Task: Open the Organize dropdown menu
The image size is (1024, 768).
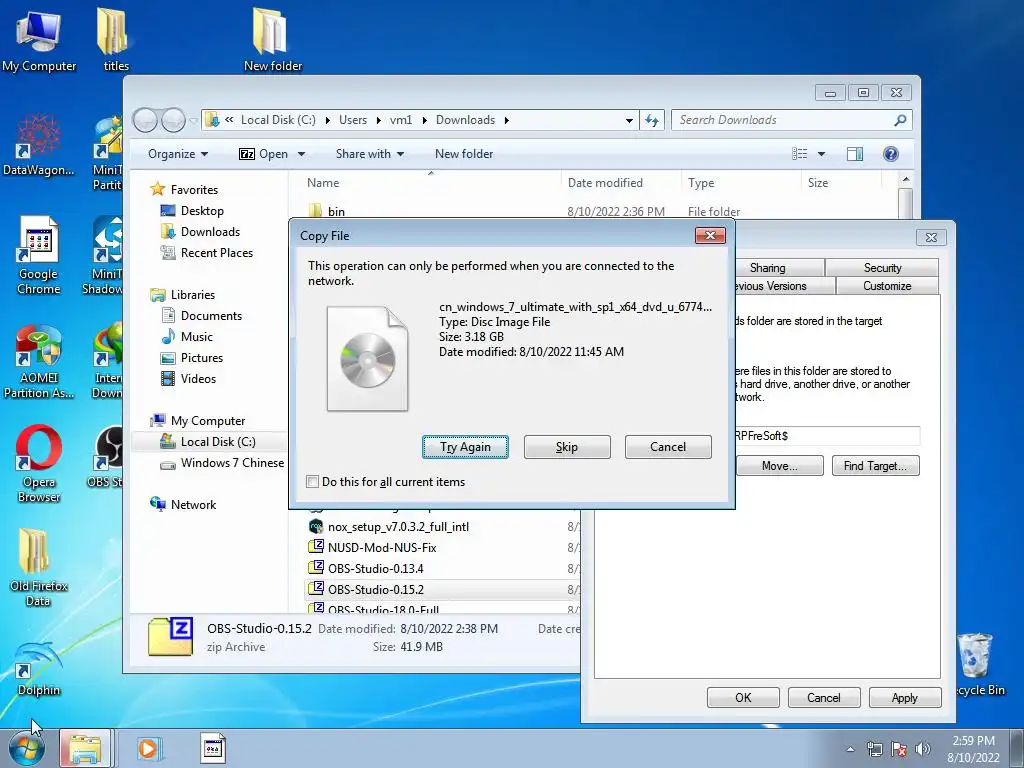Action: (x=178, y=154)
